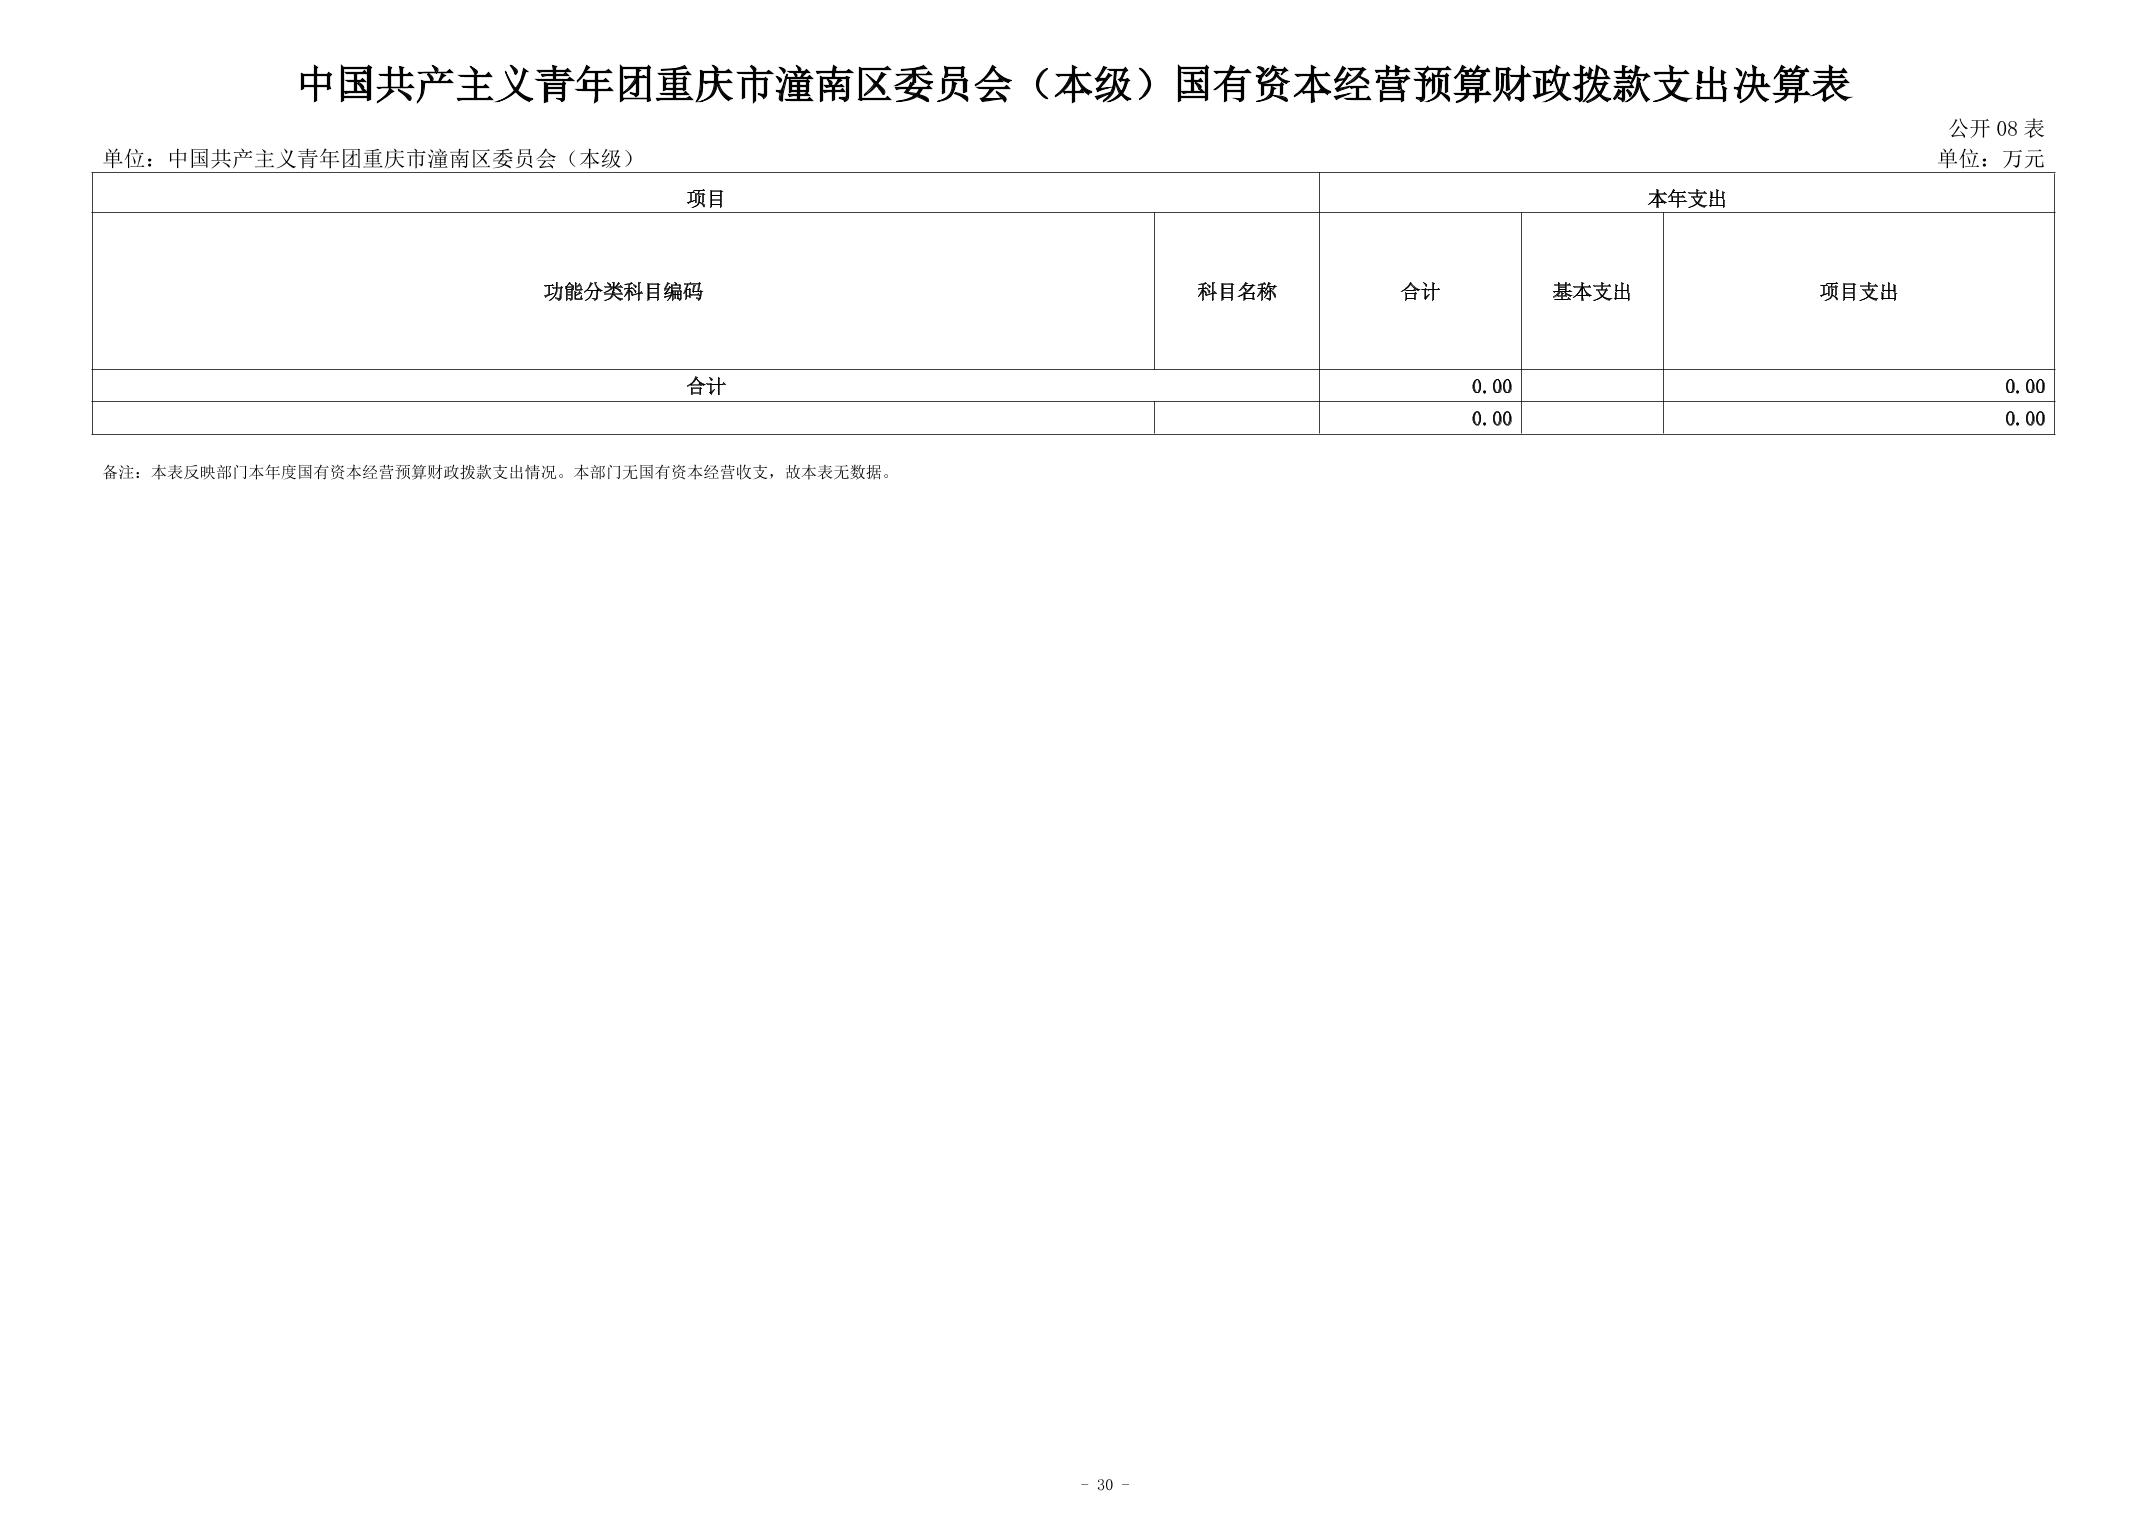Click the 备注 footnote text

pyautogui.click(x=497, y=472)
